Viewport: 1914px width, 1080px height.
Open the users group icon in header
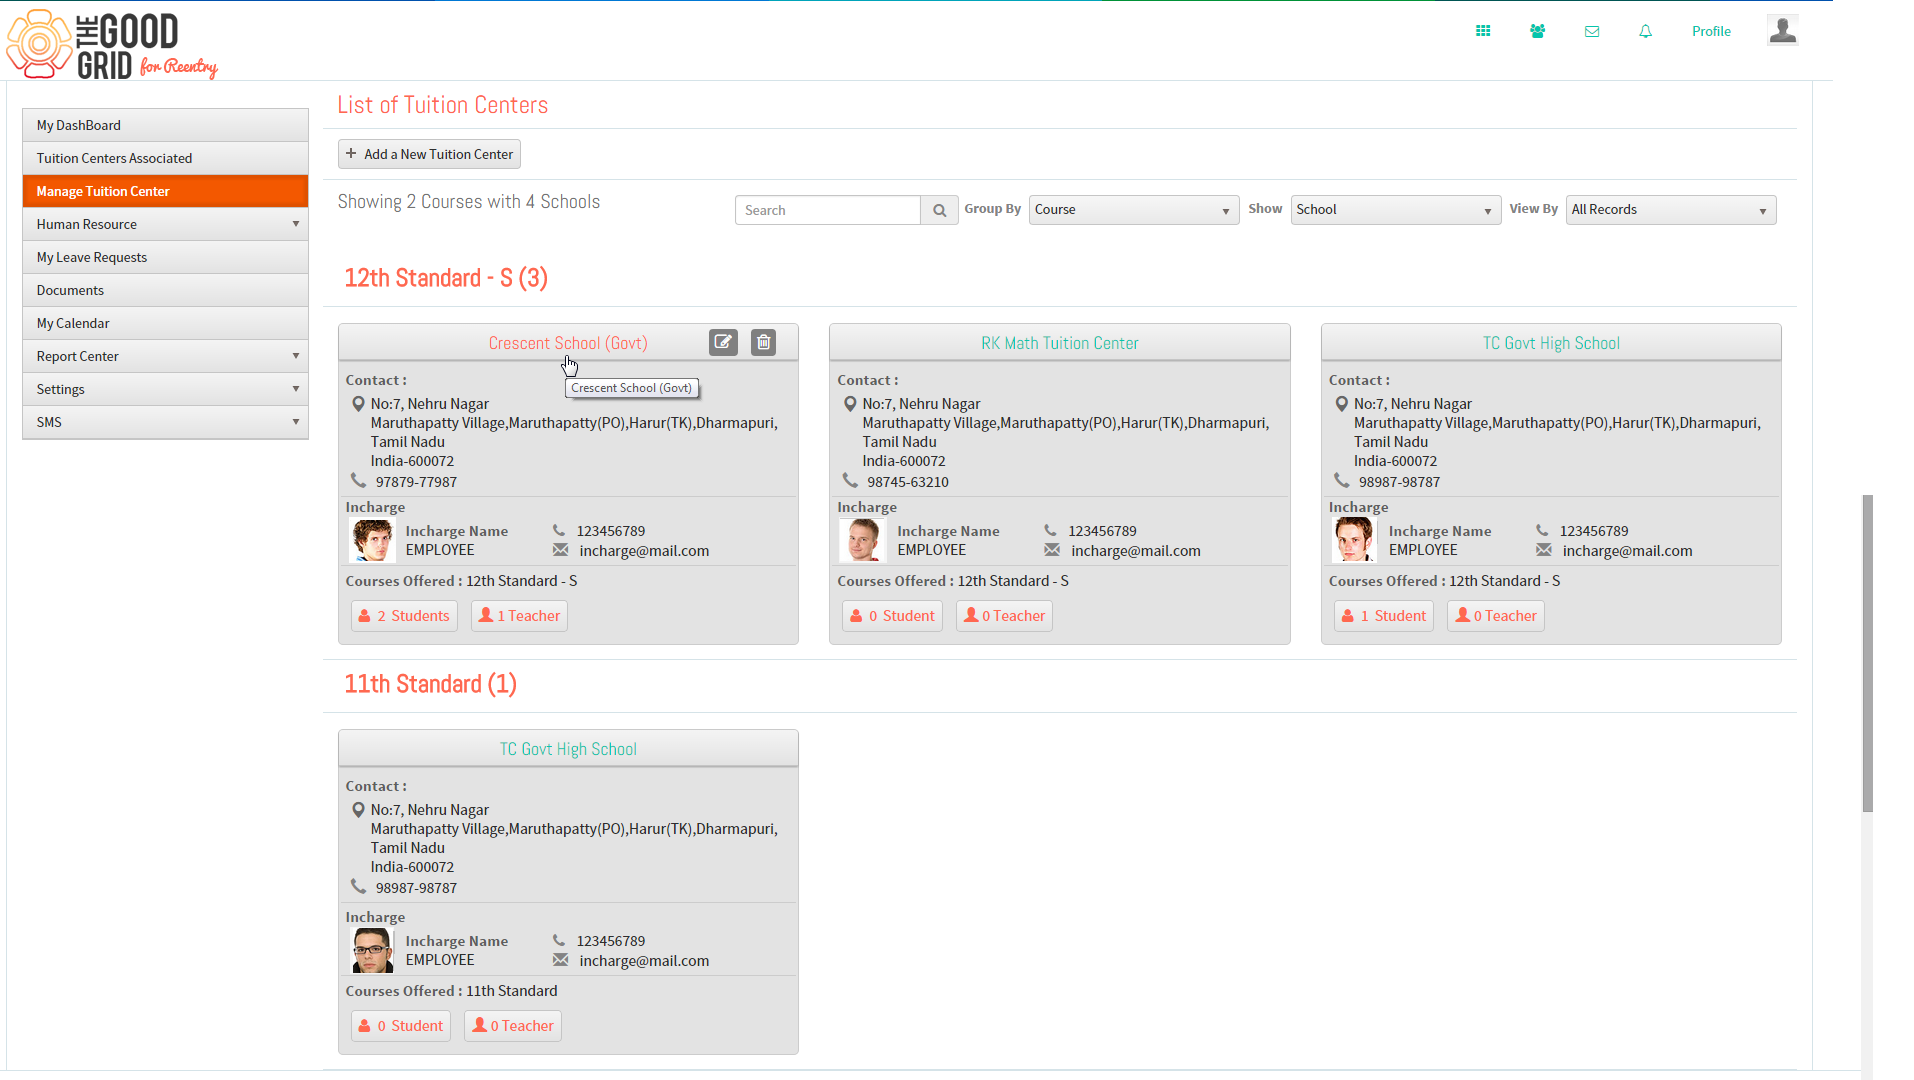tap(1537, 31)
